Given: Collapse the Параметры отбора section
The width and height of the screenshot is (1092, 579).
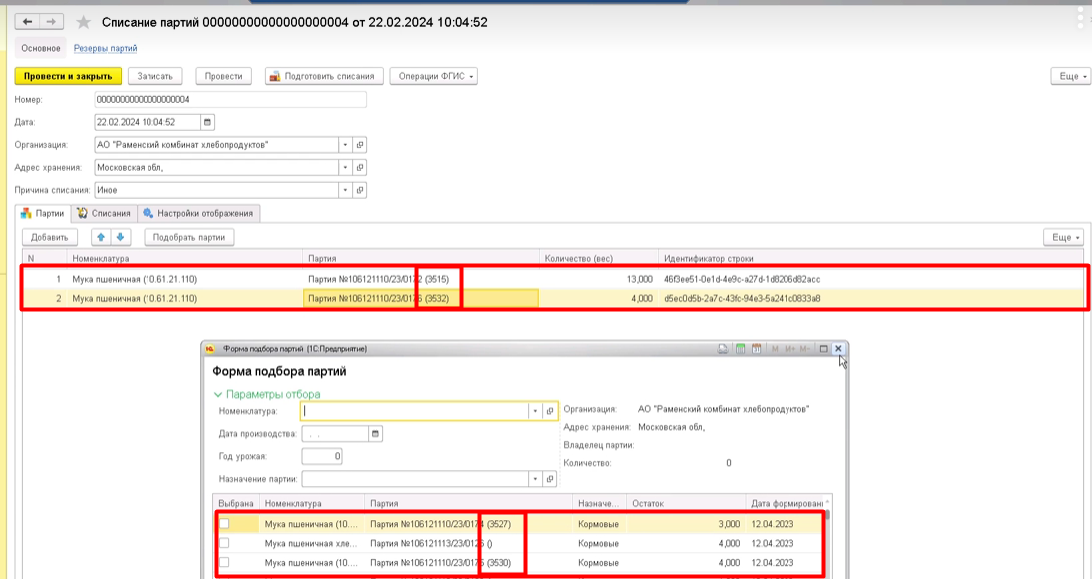Looking at the screenshot, I should (x=267, y=394).
